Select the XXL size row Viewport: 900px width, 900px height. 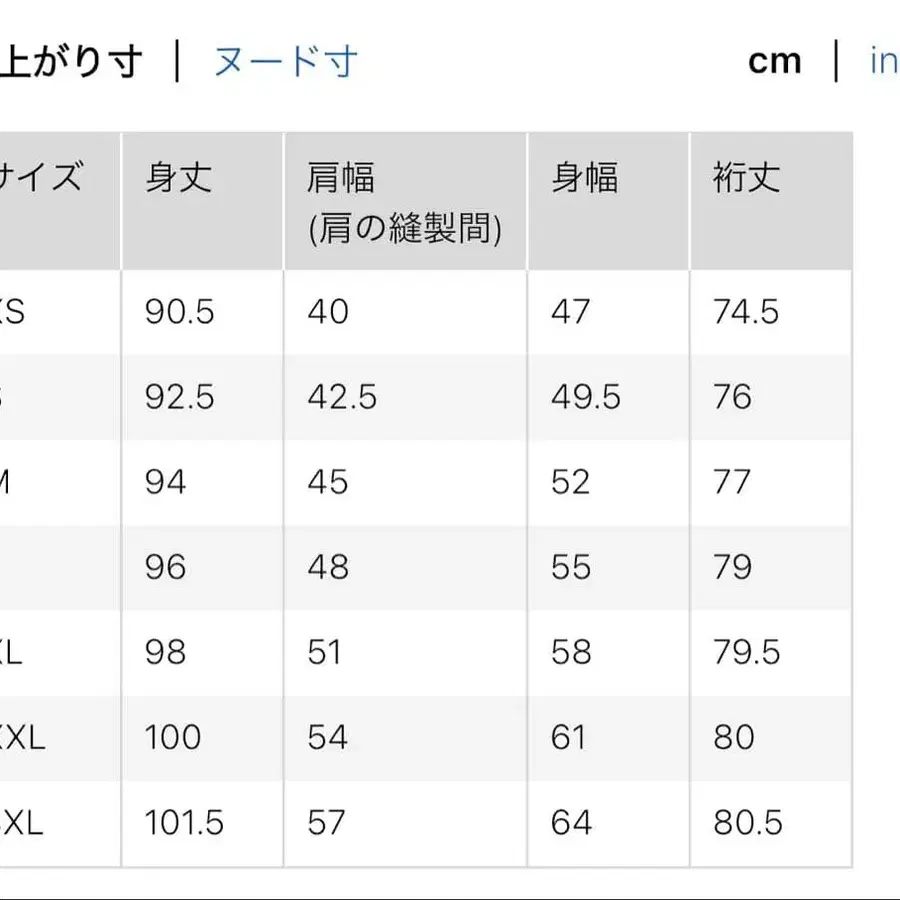[20, 738]
